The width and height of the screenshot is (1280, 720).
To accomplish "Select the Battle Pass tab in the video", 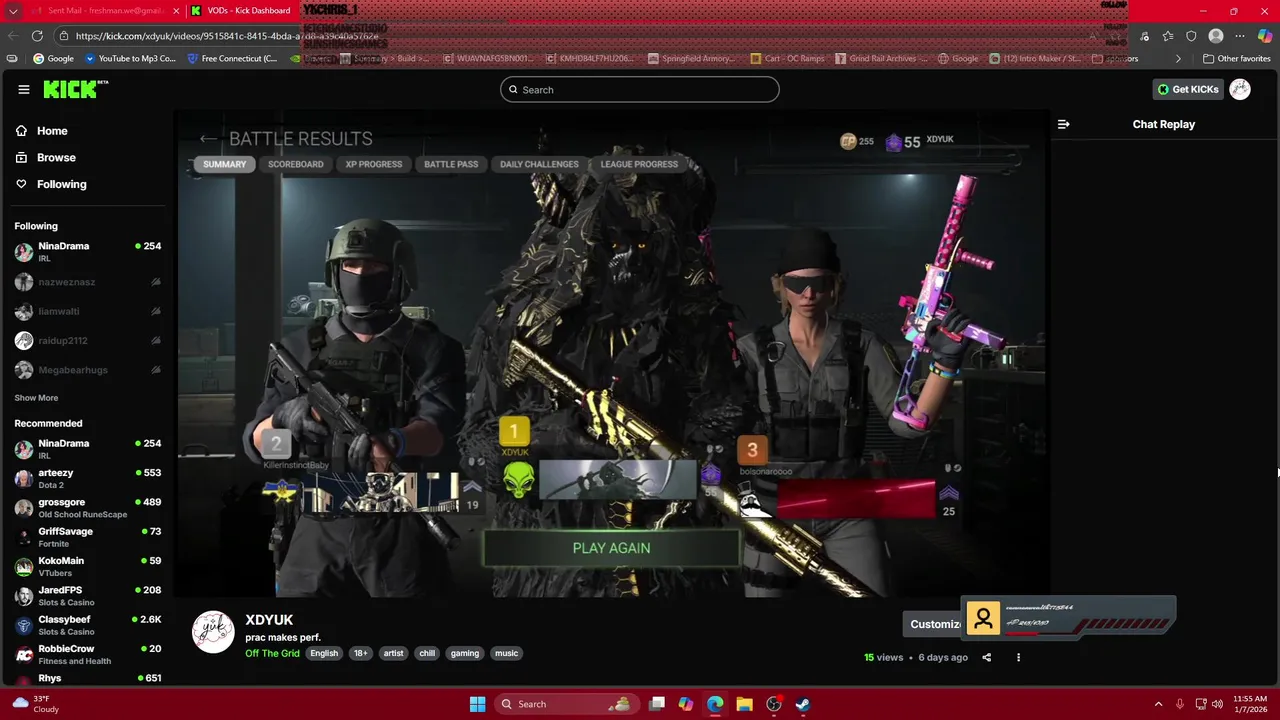I will (x=451, y=164).
